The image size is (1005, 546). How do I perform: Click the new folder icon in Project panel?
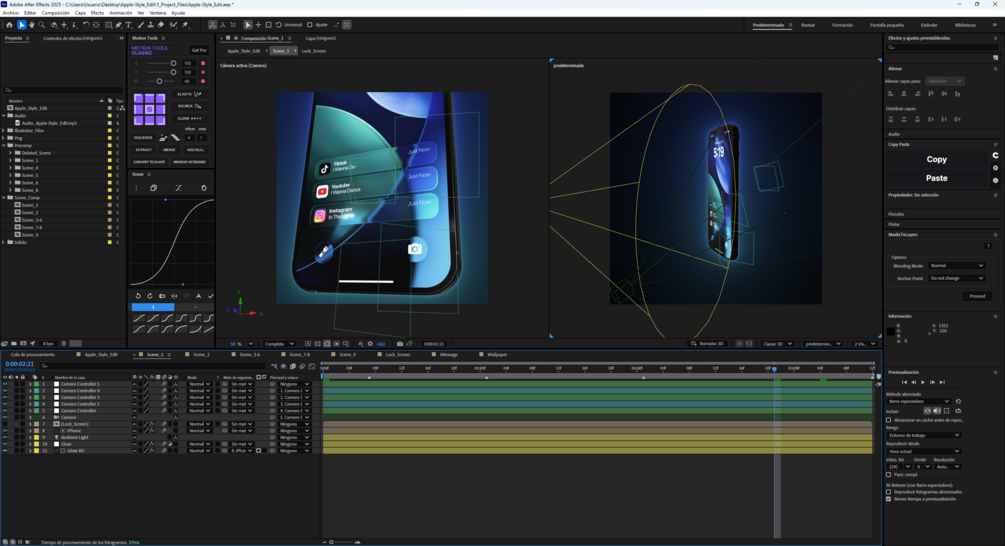coord(14,343)
